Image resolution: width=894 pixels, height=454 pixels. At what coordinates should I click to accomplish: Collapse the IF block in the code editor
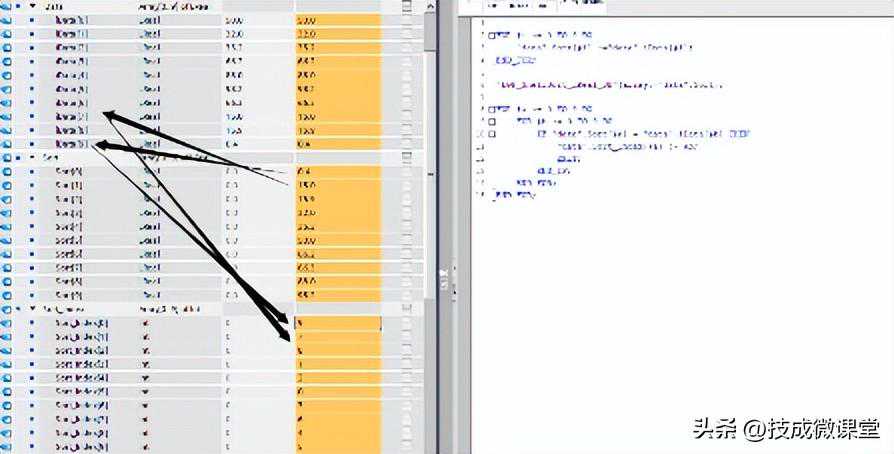[x=491, y=132]
